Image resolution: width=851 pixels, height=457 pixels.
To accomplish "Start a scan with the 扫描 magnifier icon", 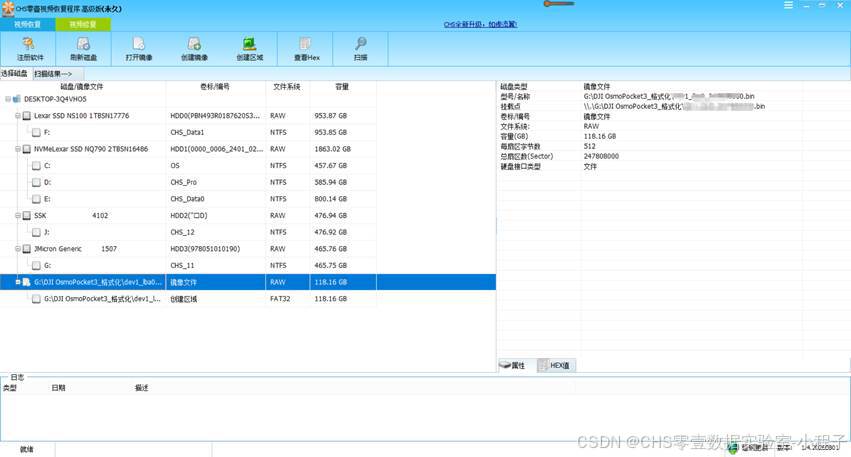I will 360,43.
